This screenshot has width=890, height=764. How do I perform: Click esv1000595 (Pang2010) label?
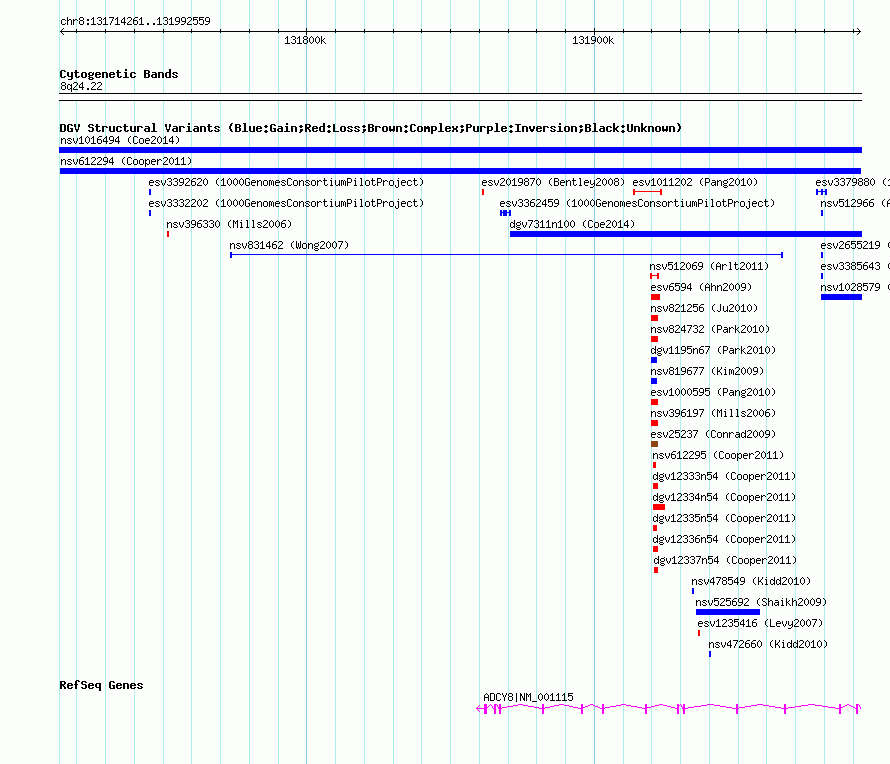(713, 392)
